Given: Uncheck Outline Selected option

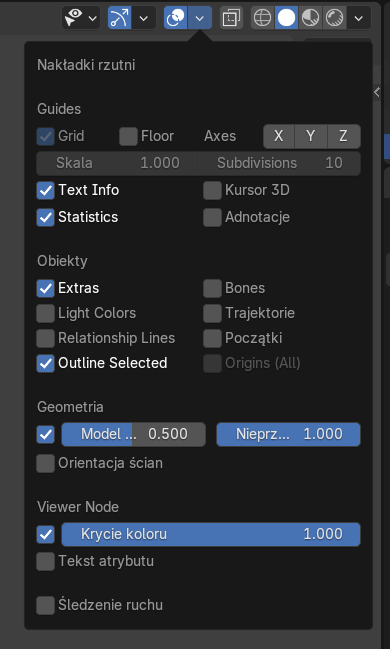Looking at the screenshot, I should [46, 363].
